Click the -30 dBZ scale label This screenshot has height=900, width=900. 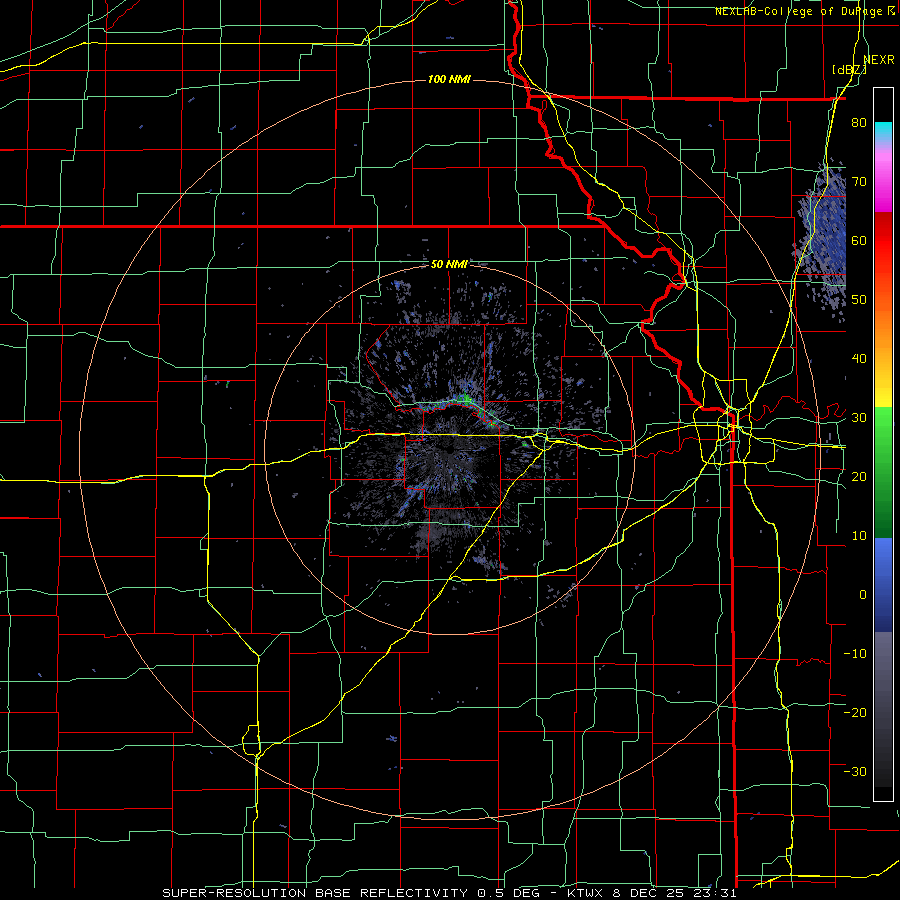click(855, 771)
